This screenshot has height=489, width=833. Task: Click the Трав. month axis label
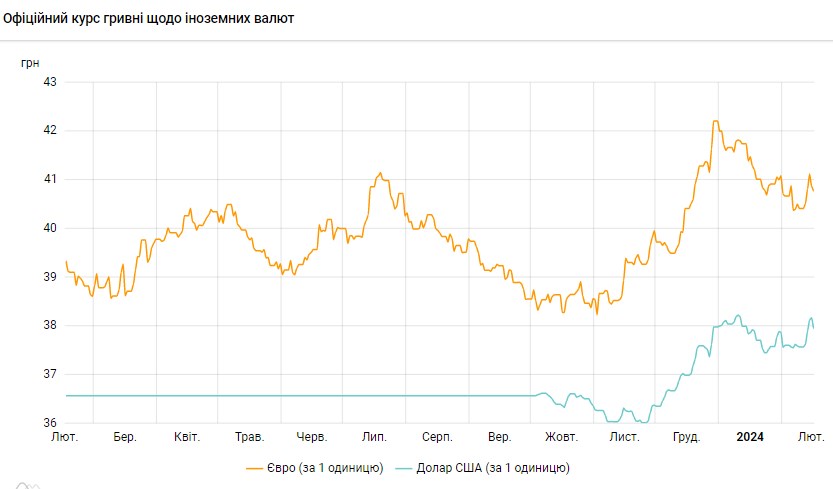click(249, 437)
